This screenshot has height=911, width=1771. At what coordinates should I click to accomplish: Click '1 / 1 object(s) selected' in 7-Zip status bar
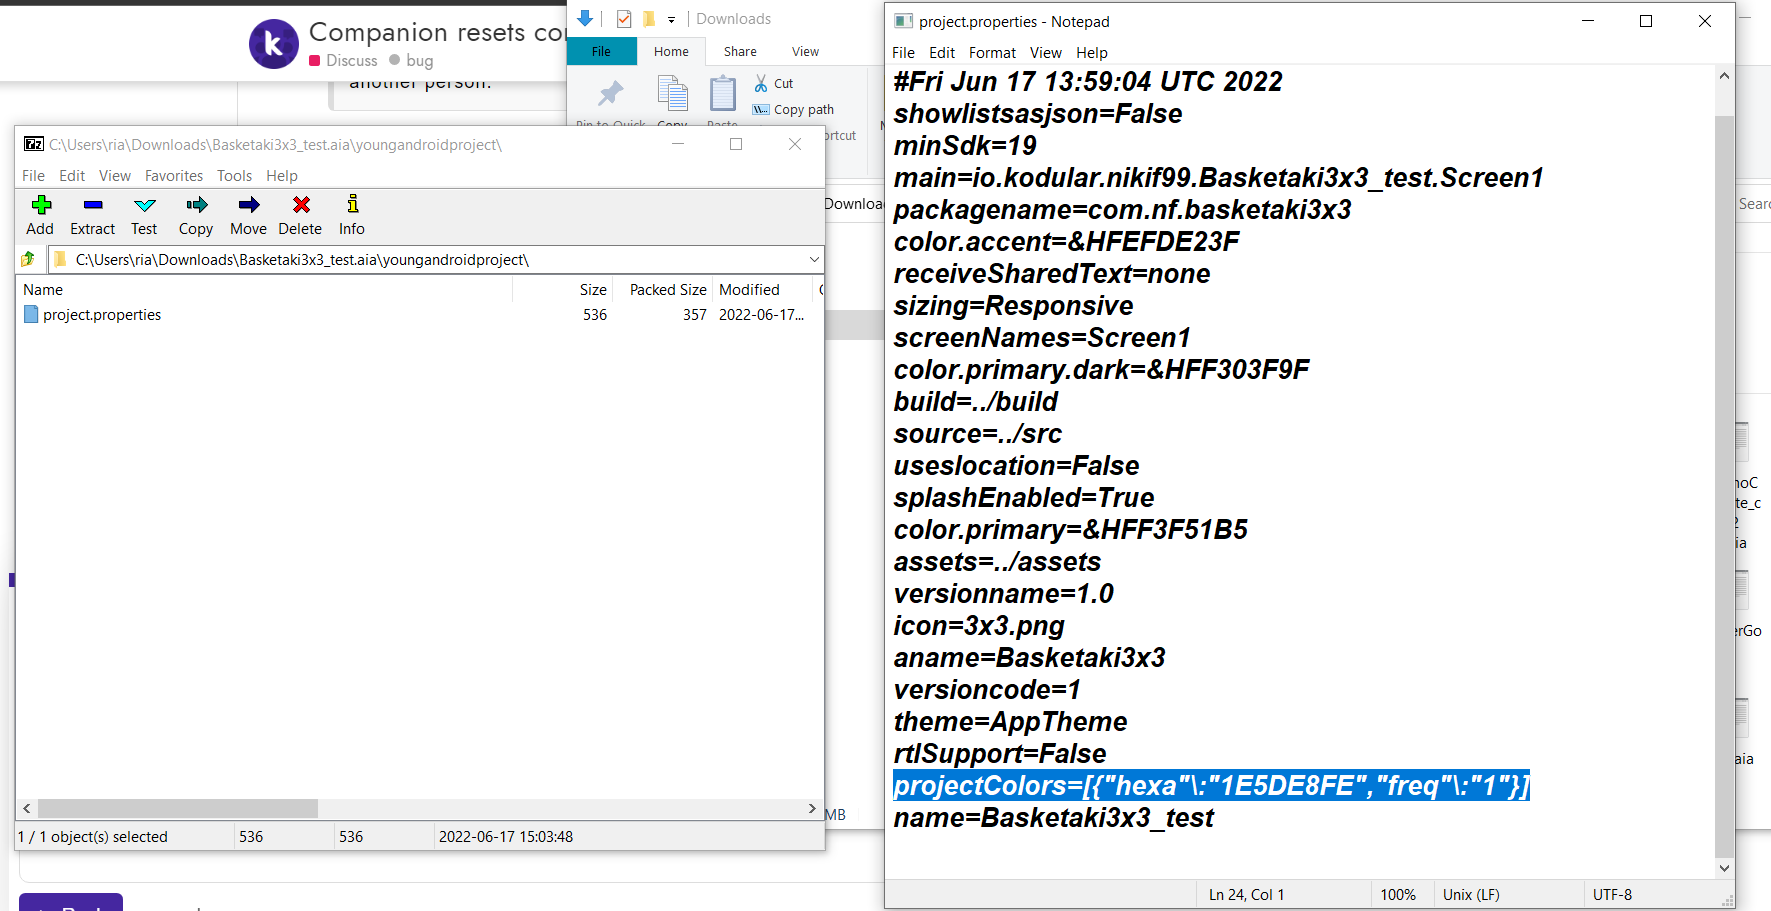tap(93, 837)
